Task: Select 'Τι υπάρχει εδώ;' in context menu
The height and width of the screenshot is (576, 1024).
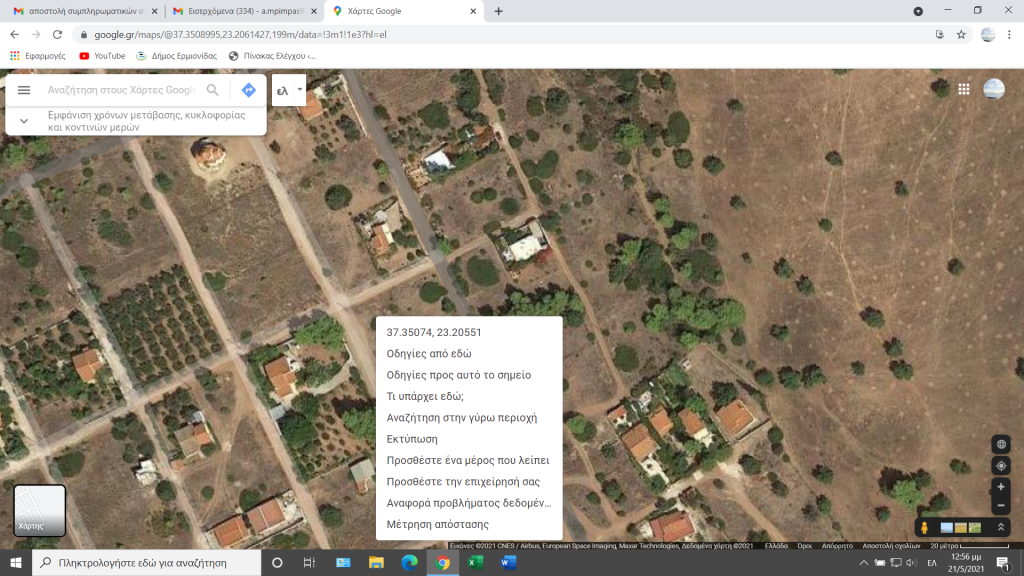Action: [x=425, y=396]
